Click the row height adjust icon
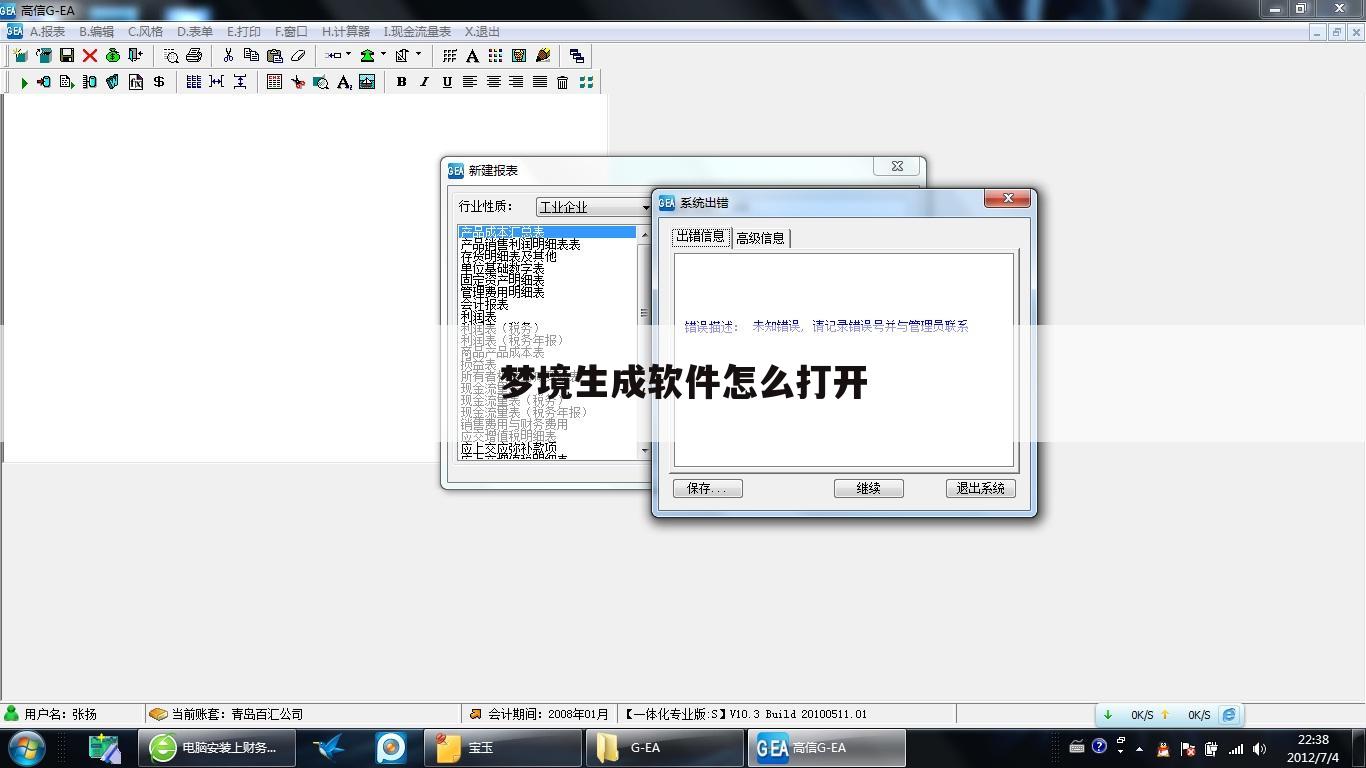 pos(240,82)
